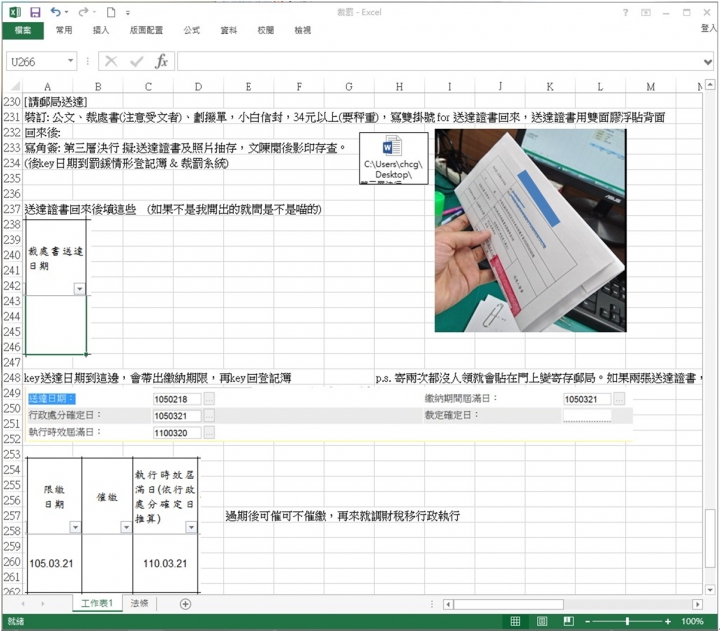Screen dimensions: 720x633
Task: Create new document from quick access toolbar
Action: coord(111,12)
